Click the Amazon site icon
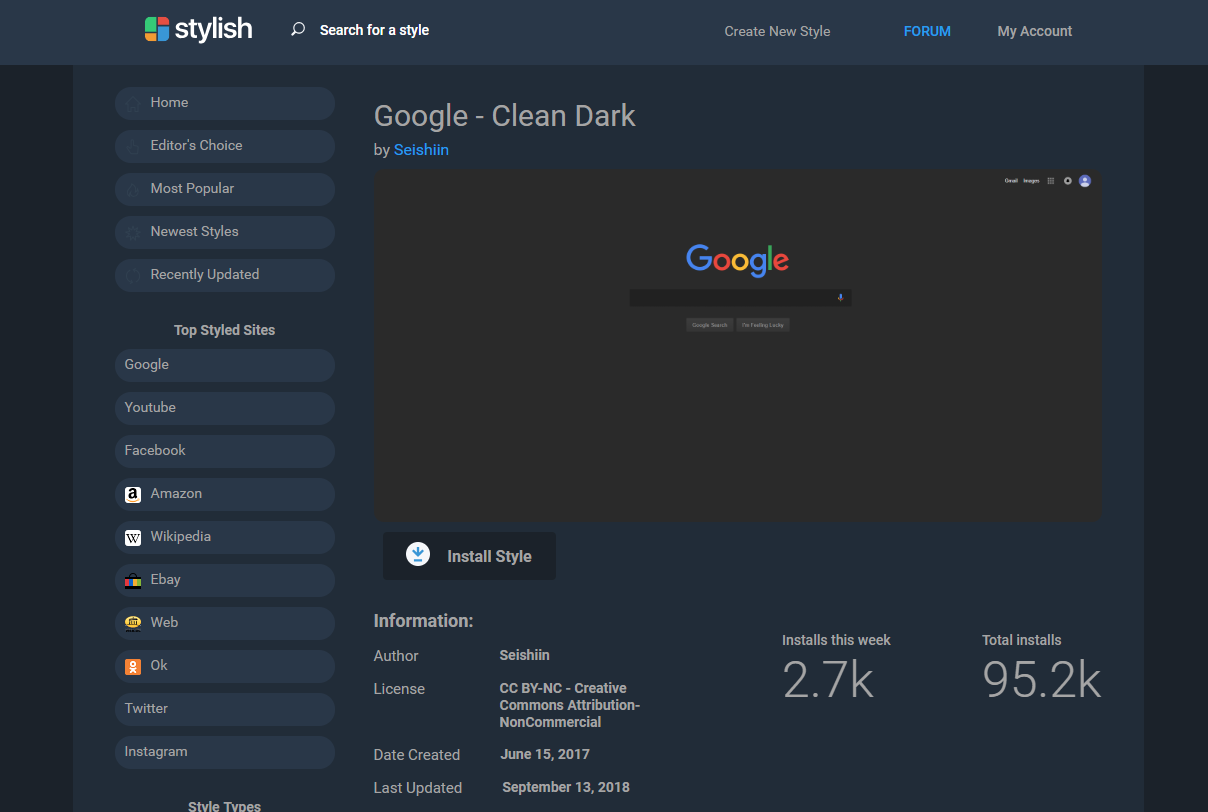Image resolution: width=1208 pixels, height=812 pixels. point(133,494)
